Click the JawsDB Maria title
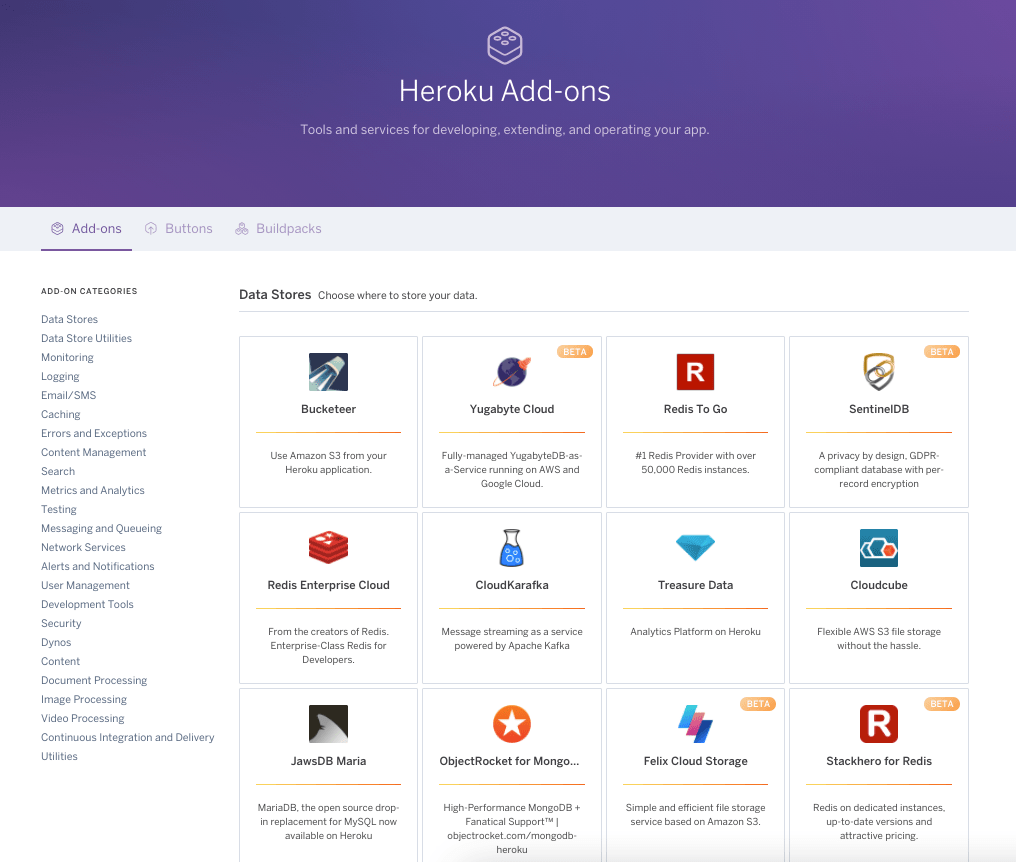 coord(329,762)
